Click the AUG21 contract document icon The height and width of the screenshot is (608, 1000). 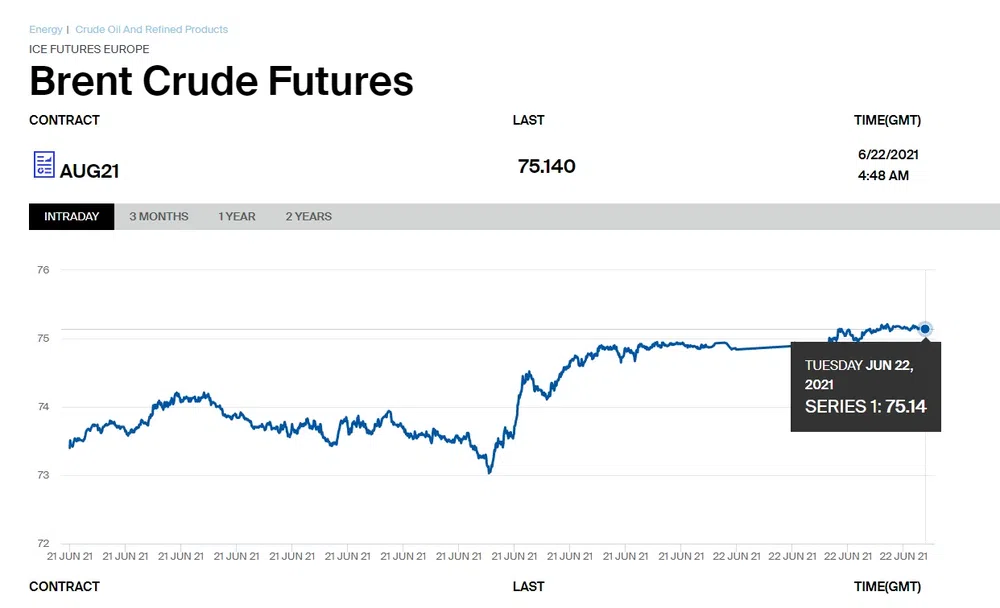coord(43,165)
